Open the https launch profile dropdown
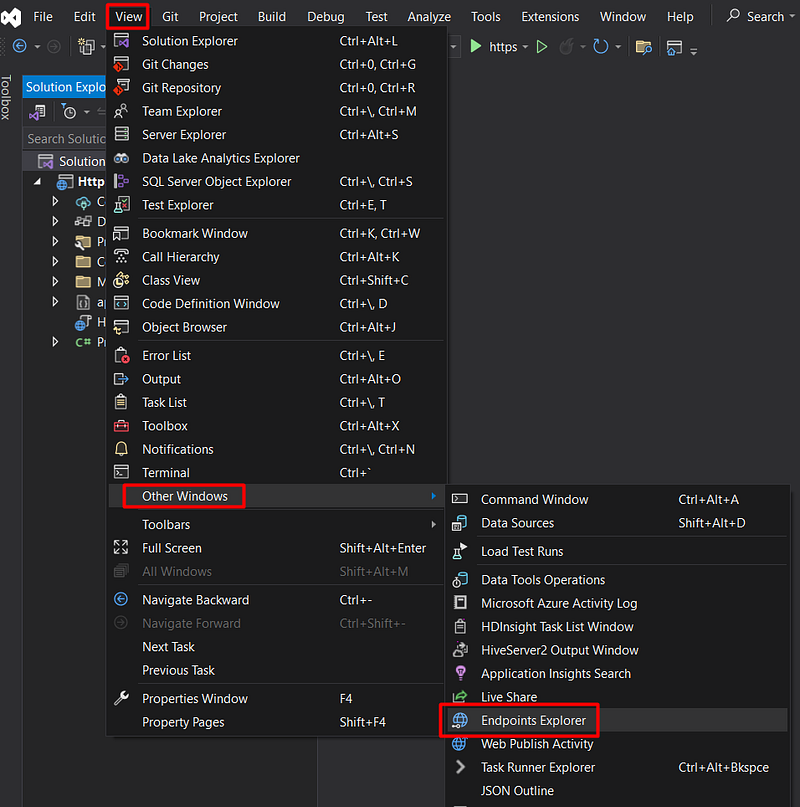800x807 pixels. coord(525,47)
